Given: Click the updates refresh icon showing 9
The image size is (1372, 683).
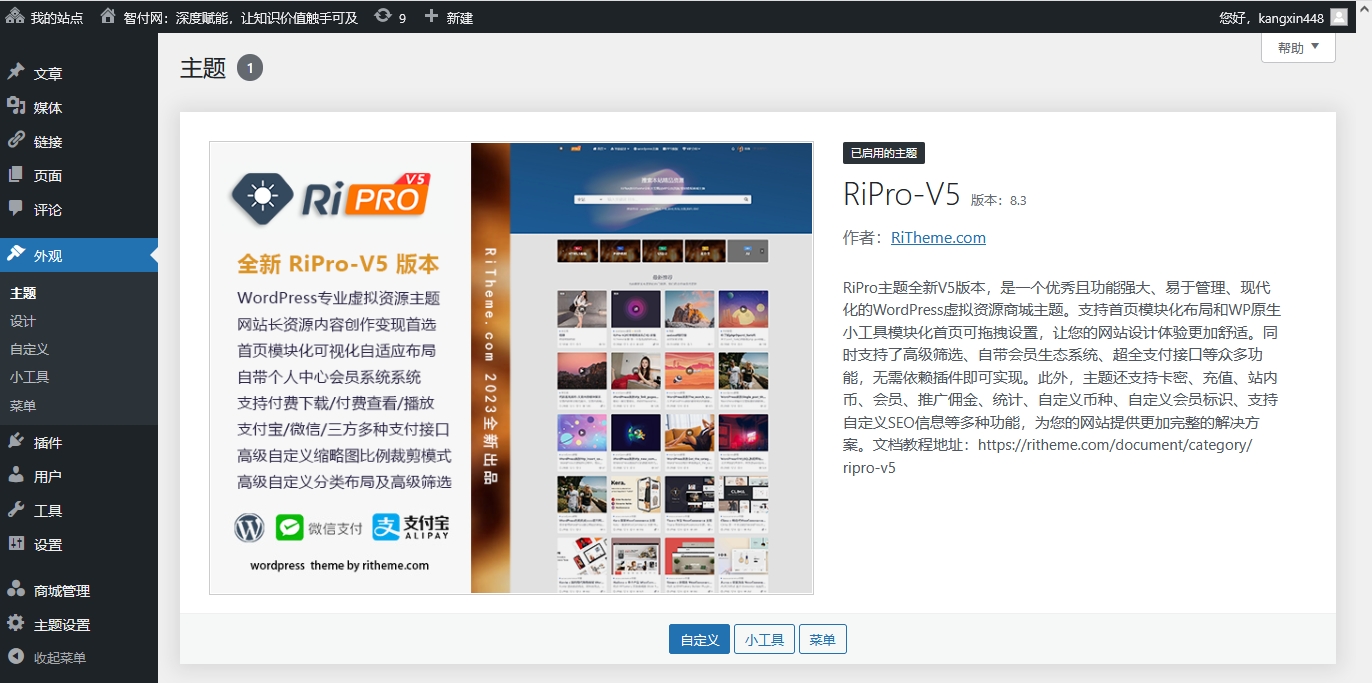Looking at the screenshot, I should 383,16.
